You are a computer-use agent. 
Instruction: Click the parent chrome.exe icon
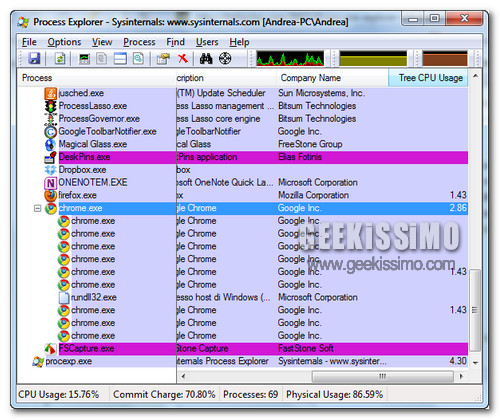click(51, 208)
